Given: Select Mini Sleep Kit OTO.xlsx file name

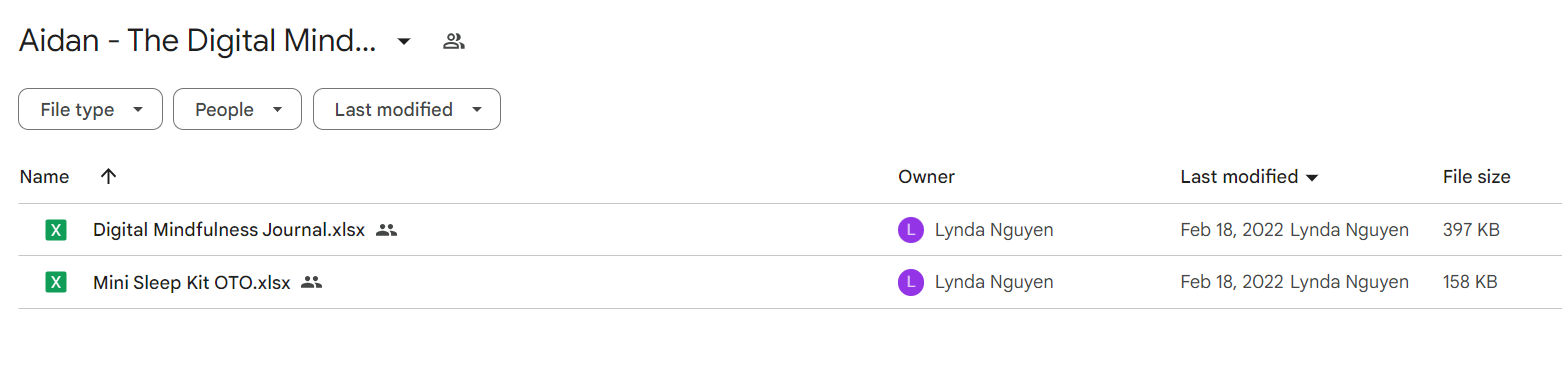Looking at the screenshot, I should pyautogui.click(x=192, y=282).
